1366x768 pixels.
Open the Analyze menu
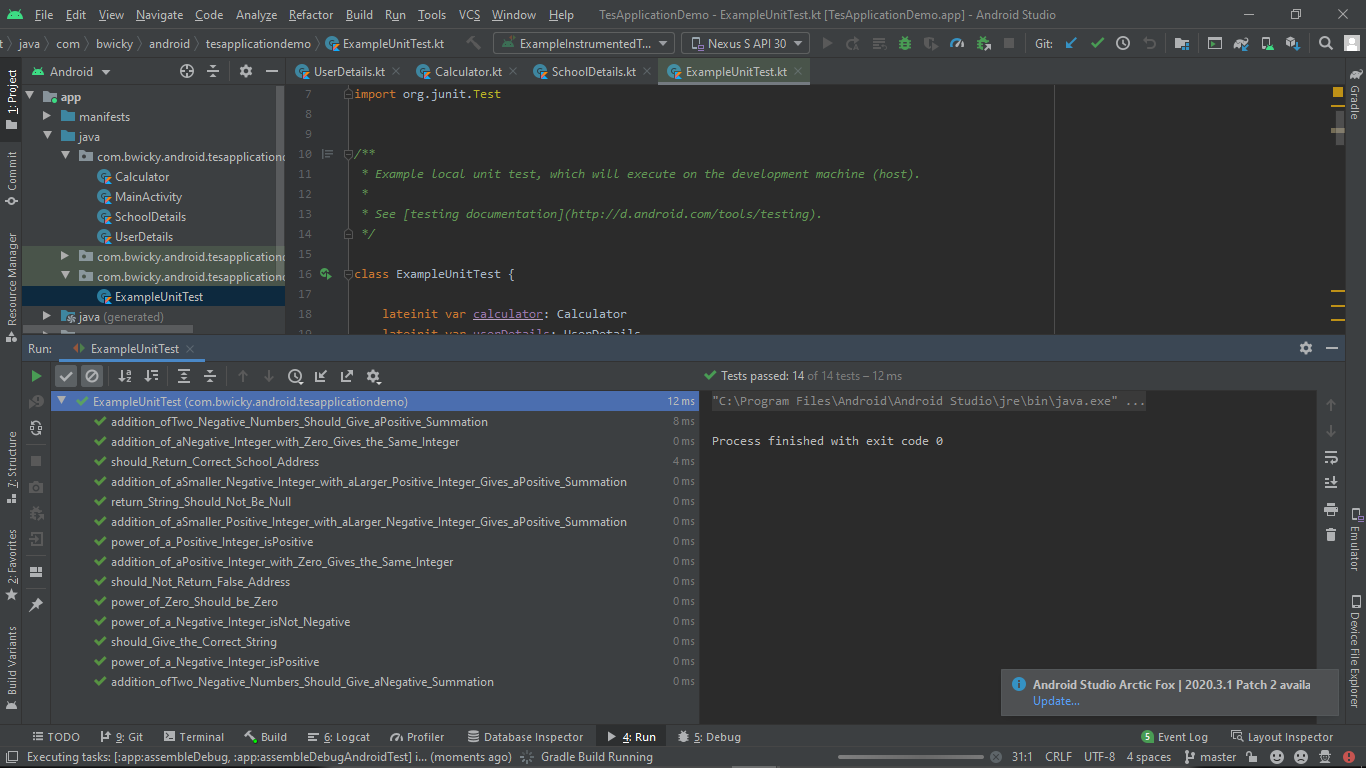tap(256, 15)
